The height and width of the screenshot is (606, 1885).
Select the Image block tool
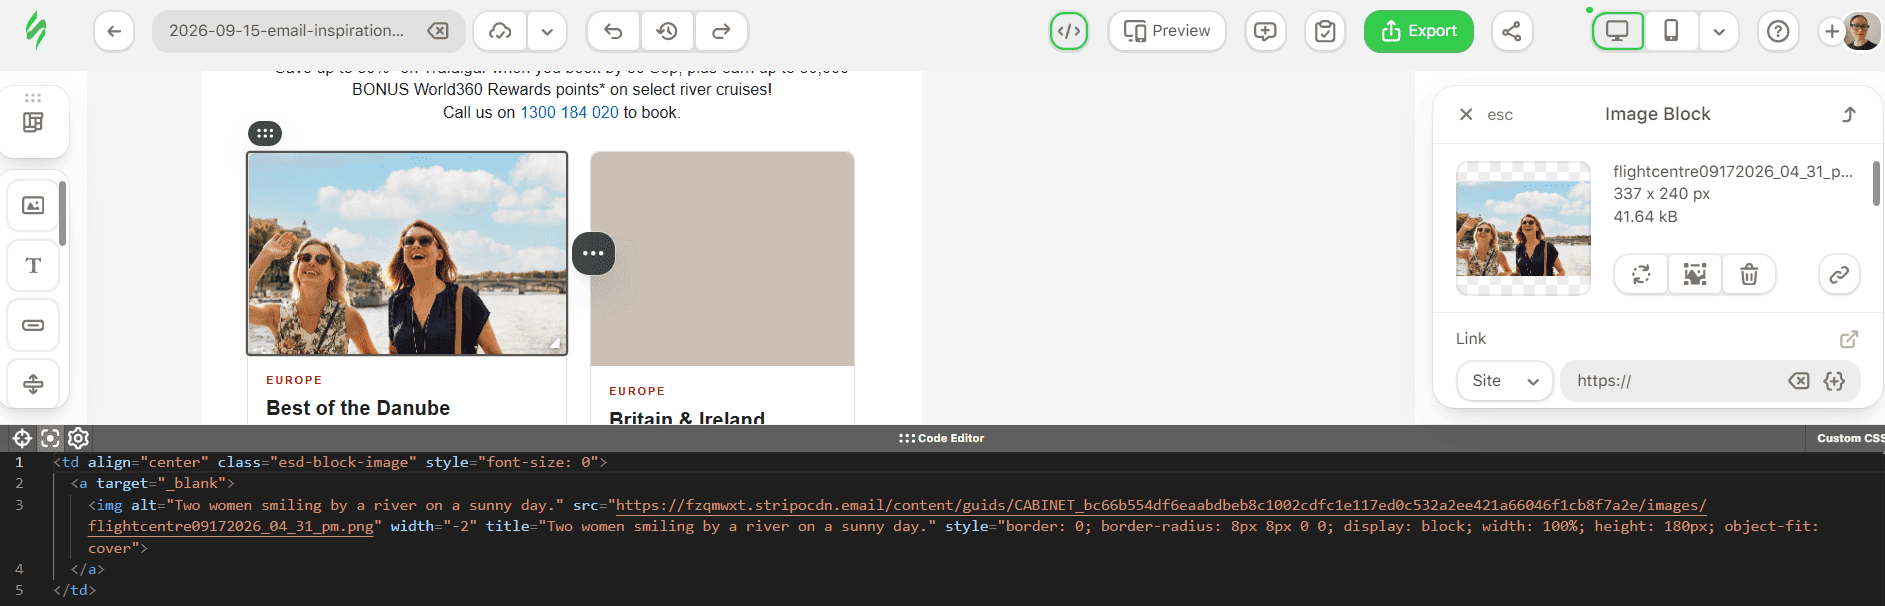33,205
